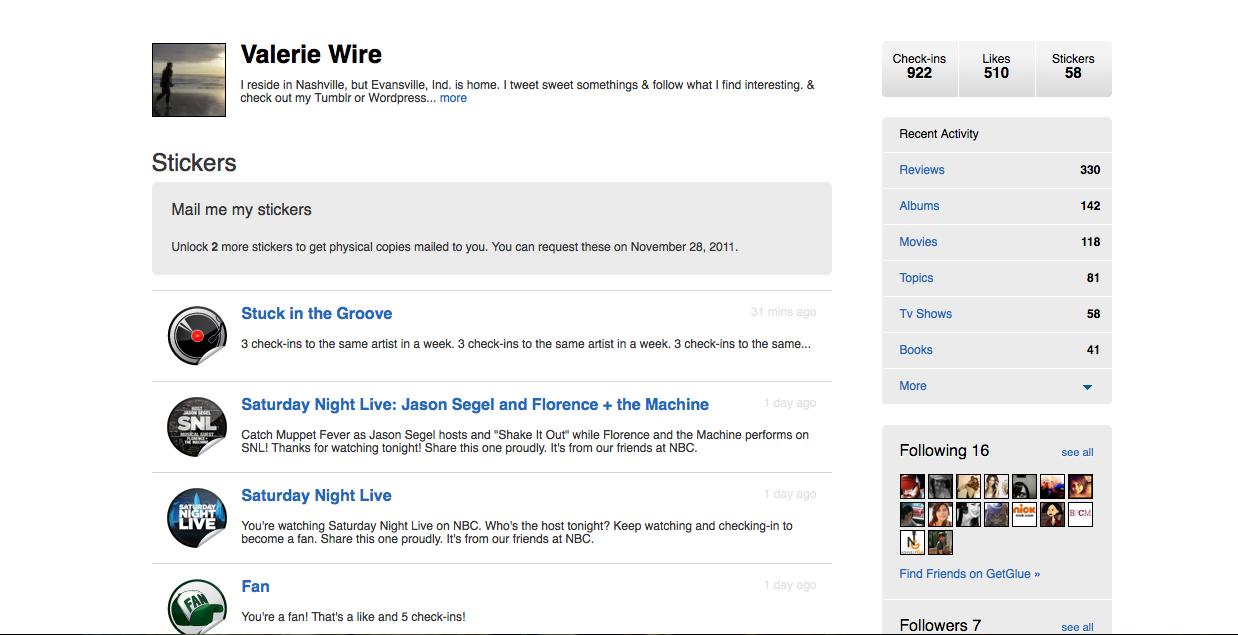Click the Saturday Night Live sticker icon
The width and height of the screenshot is (1238, 635).
pos(197,518)
